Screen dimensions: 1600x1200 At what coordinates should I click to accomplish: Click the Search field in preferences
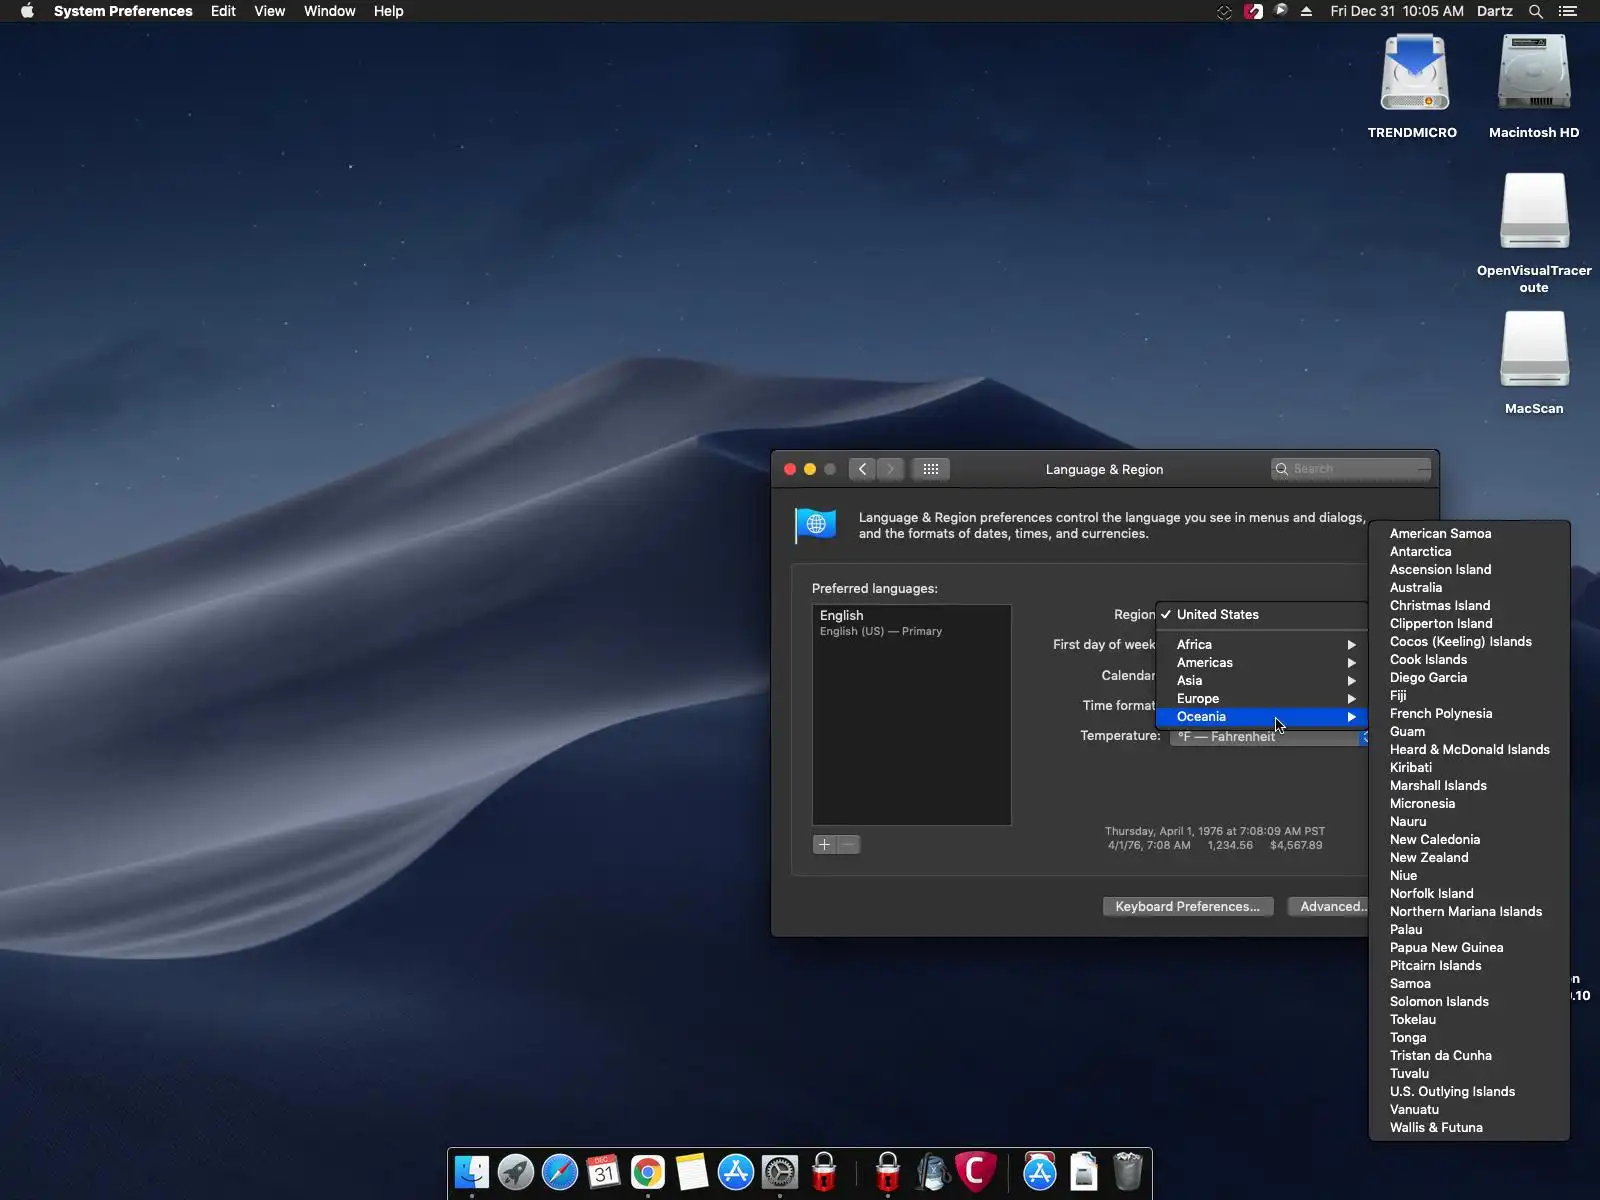pyautogui.click(x=1351, y=469)
